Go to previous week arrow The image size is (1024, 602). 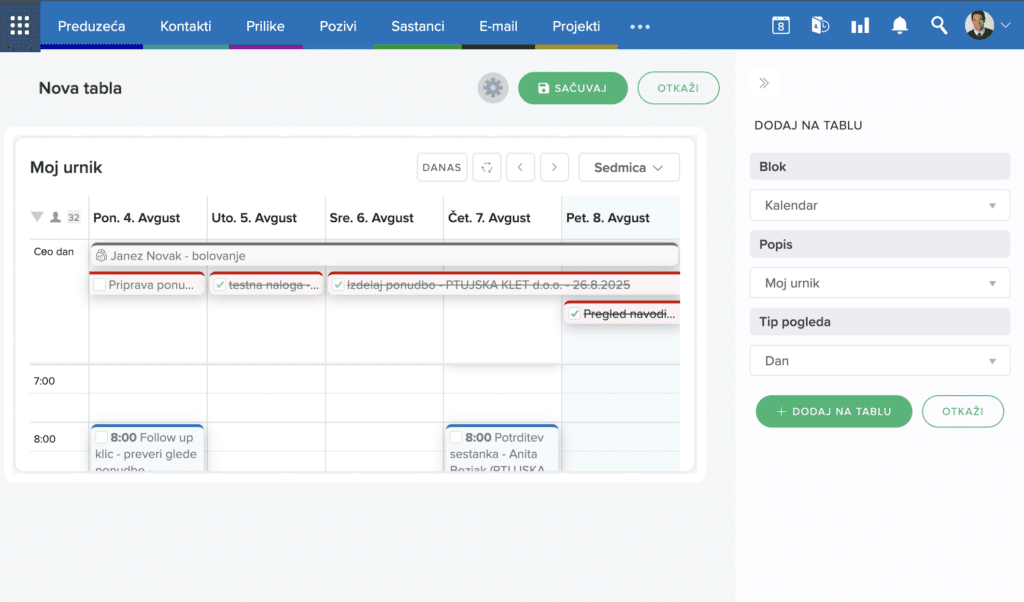pyautogui.click(x=520, y=167)
